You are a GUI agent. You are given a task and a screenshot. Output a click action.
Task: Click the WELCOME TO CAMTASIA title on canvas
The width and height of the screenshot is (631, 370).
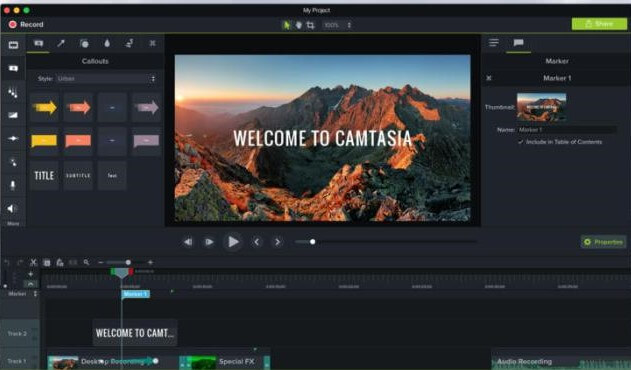click(322, 138)
